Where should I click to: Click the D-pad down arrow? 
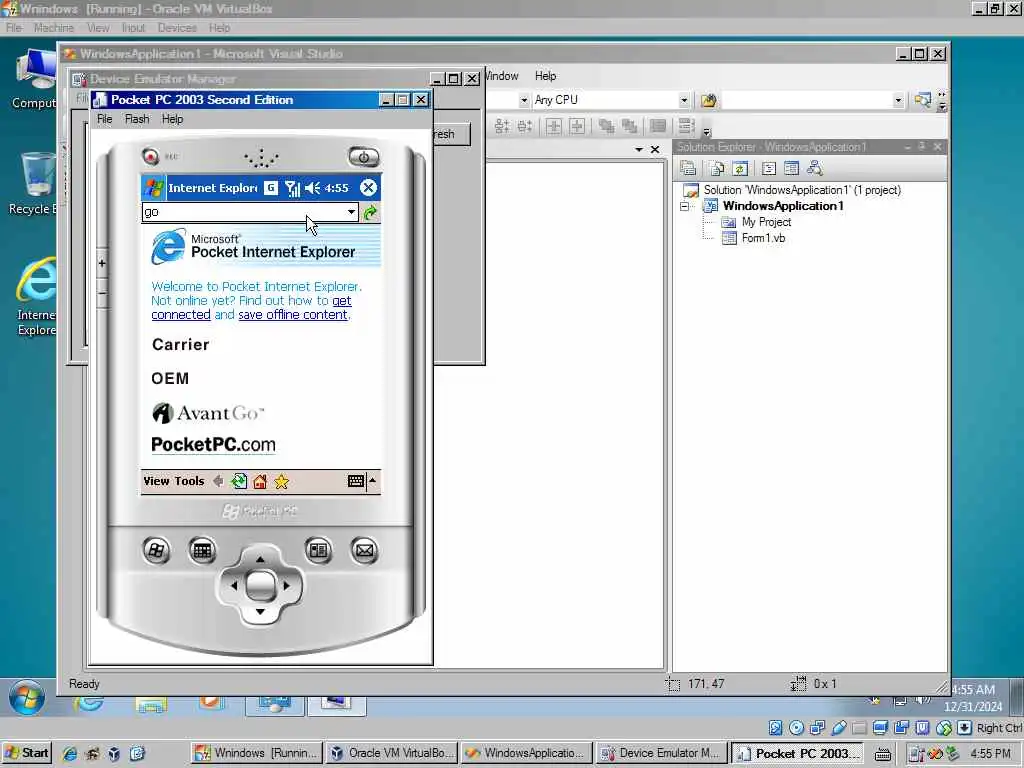260,612
